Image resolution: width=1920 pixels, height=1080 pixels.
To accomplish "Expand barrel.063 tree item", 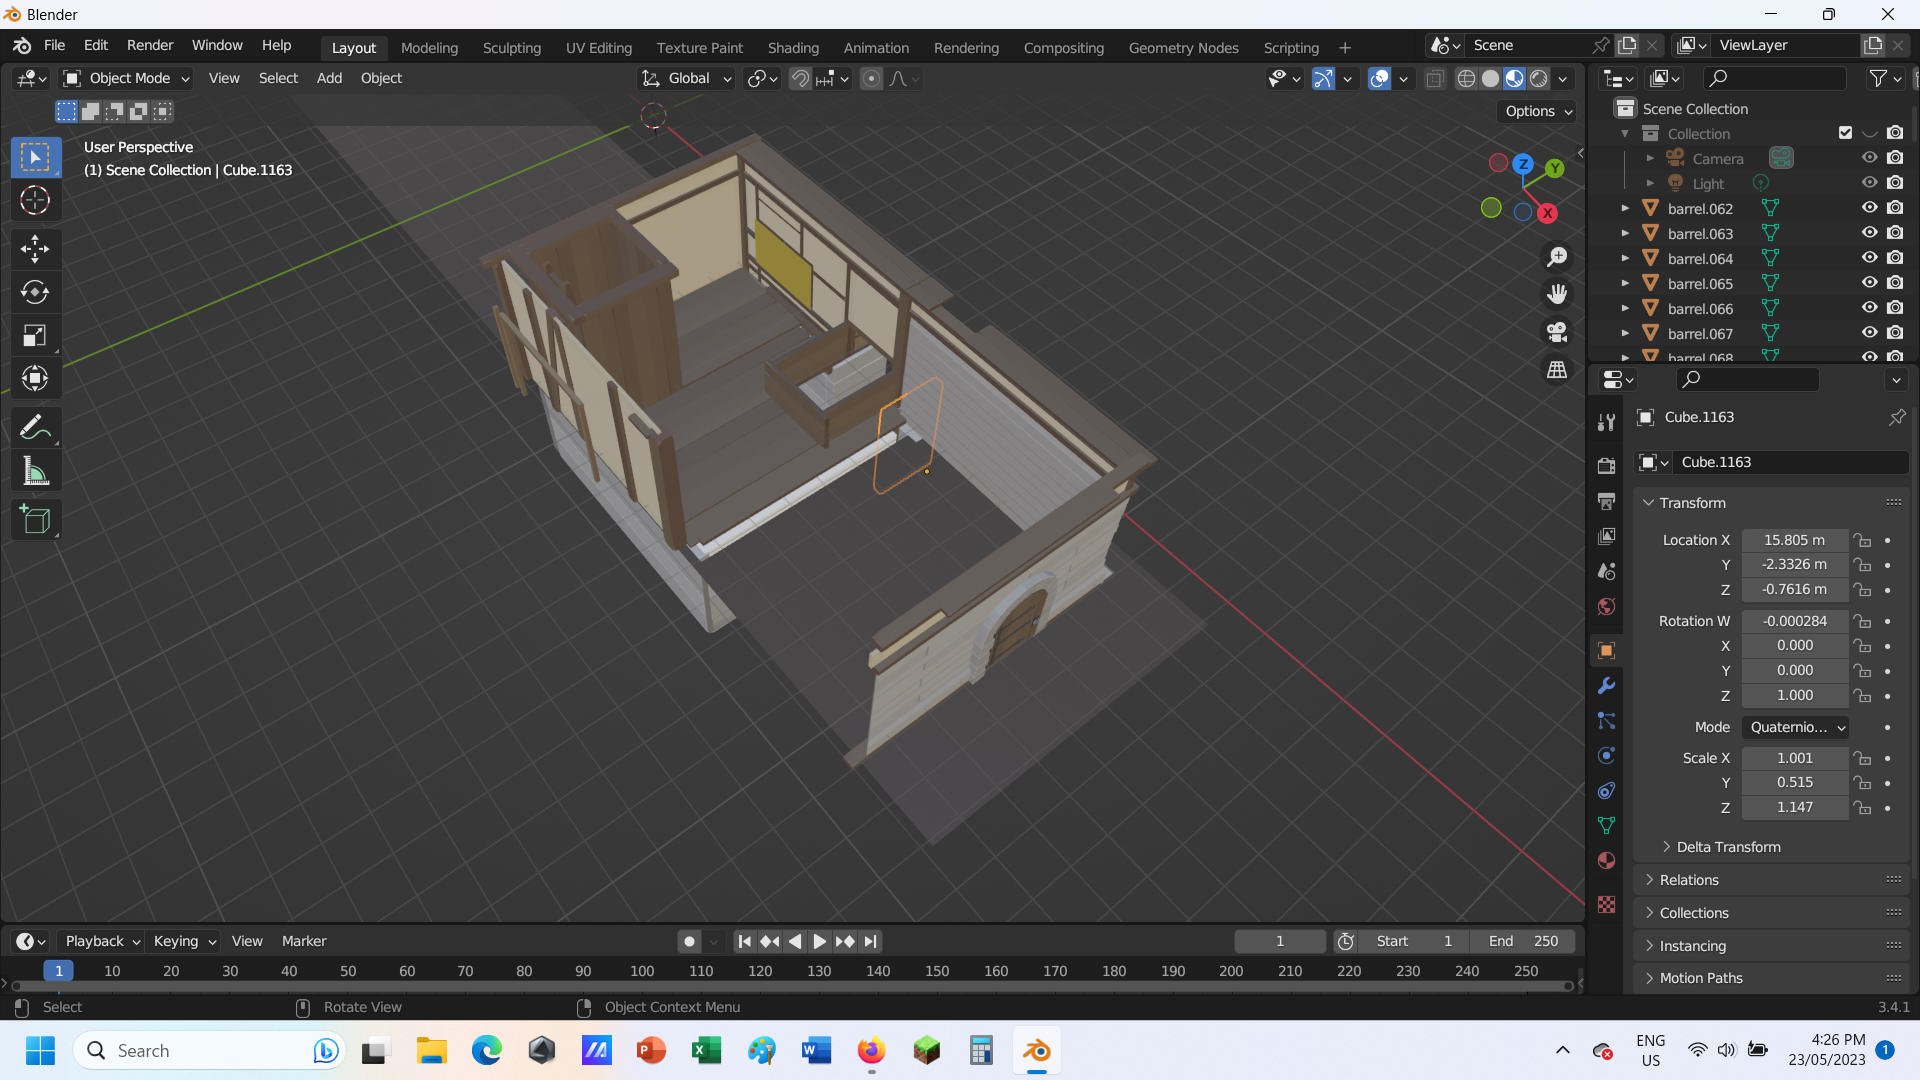I will (1625, 233).
